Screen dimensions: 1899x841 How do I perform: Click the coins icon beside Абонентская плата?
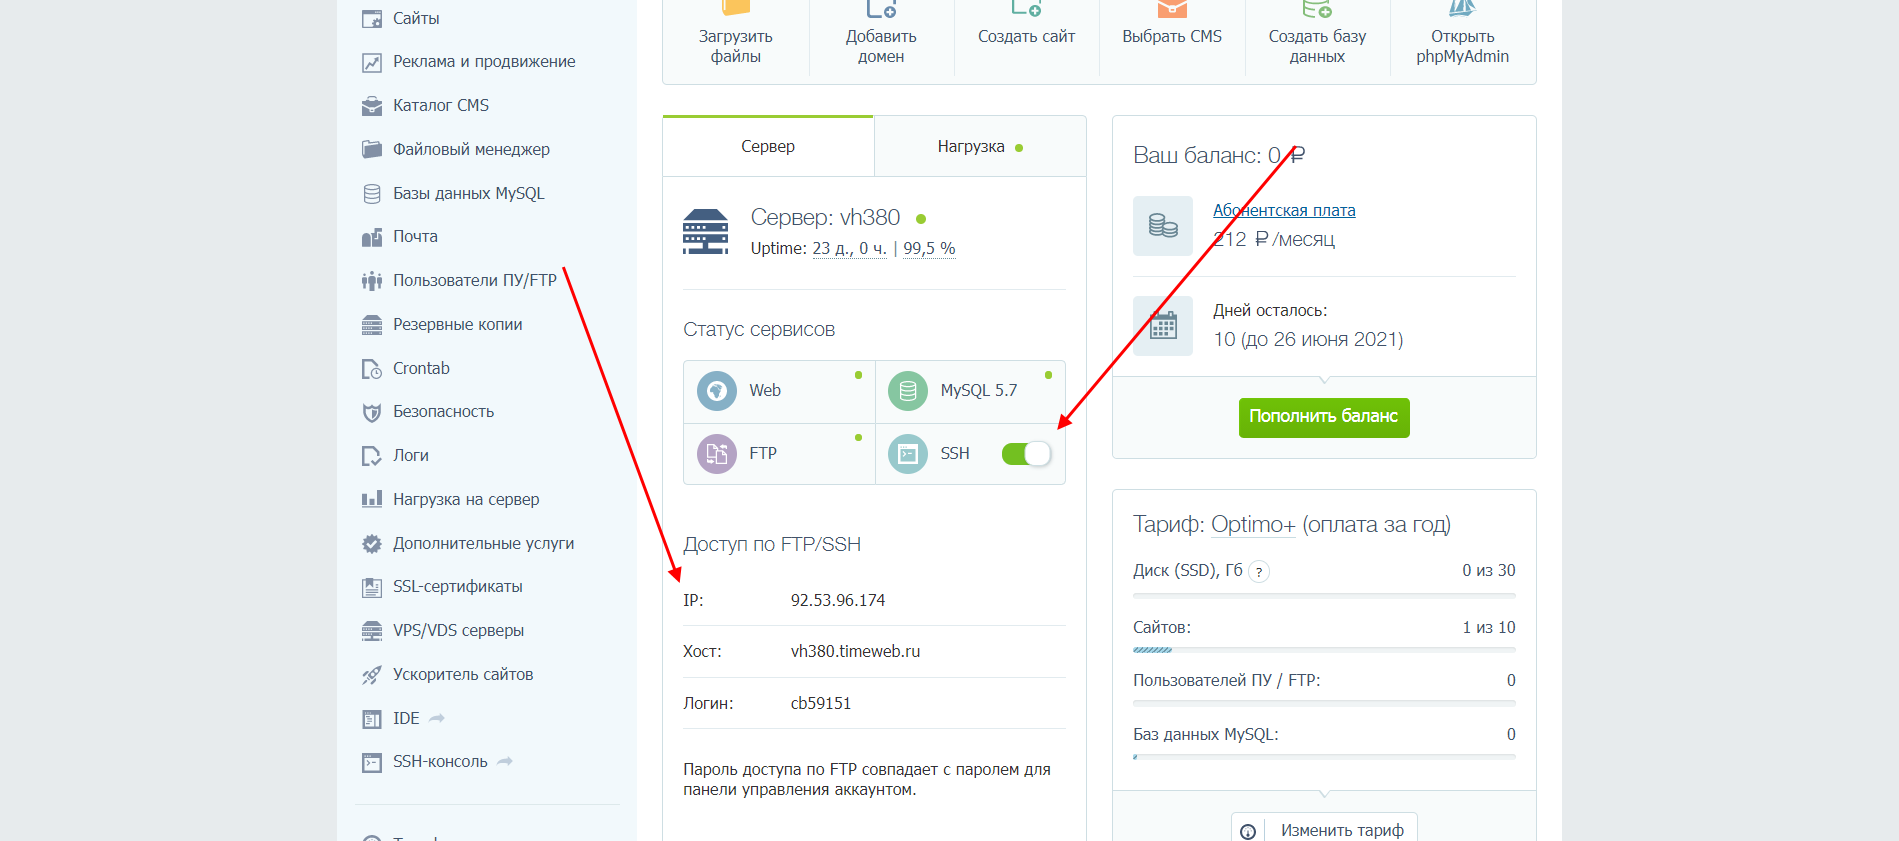click(x=1163, y=226)
